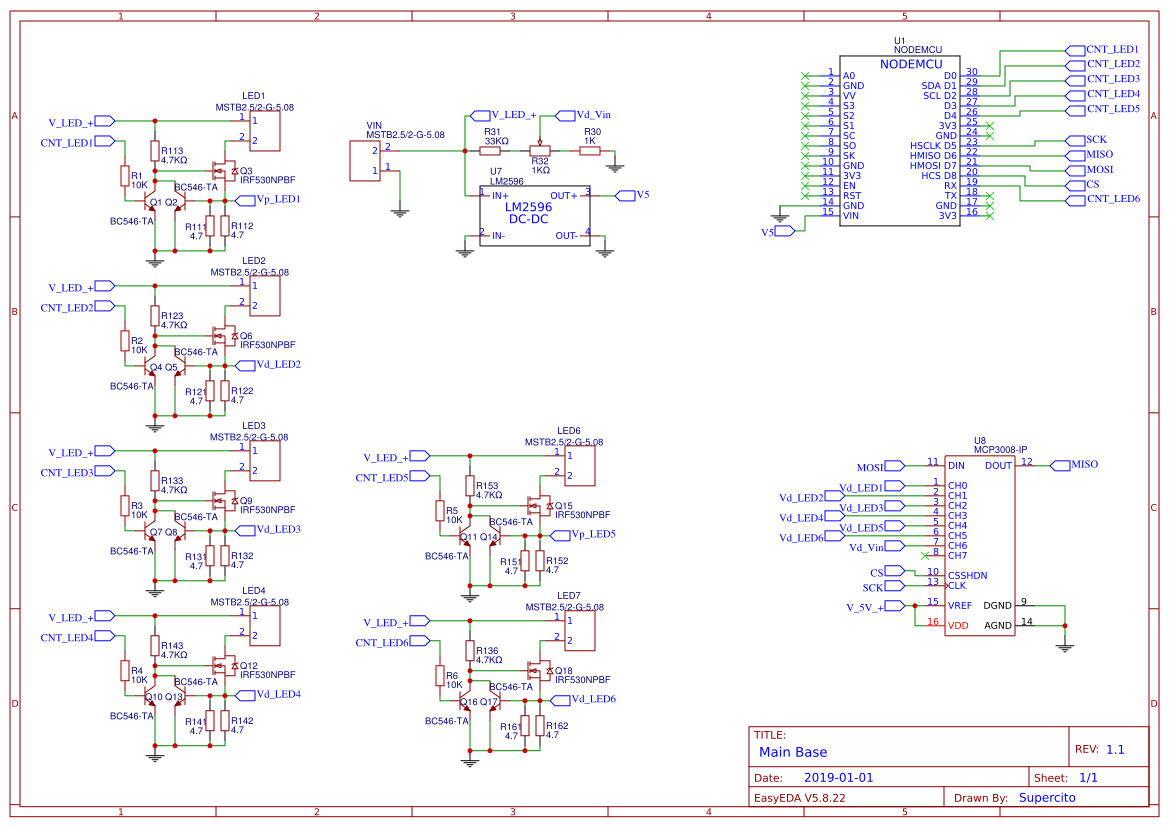Click the NODEMCU U1 component symbol

tap(900, 140)
